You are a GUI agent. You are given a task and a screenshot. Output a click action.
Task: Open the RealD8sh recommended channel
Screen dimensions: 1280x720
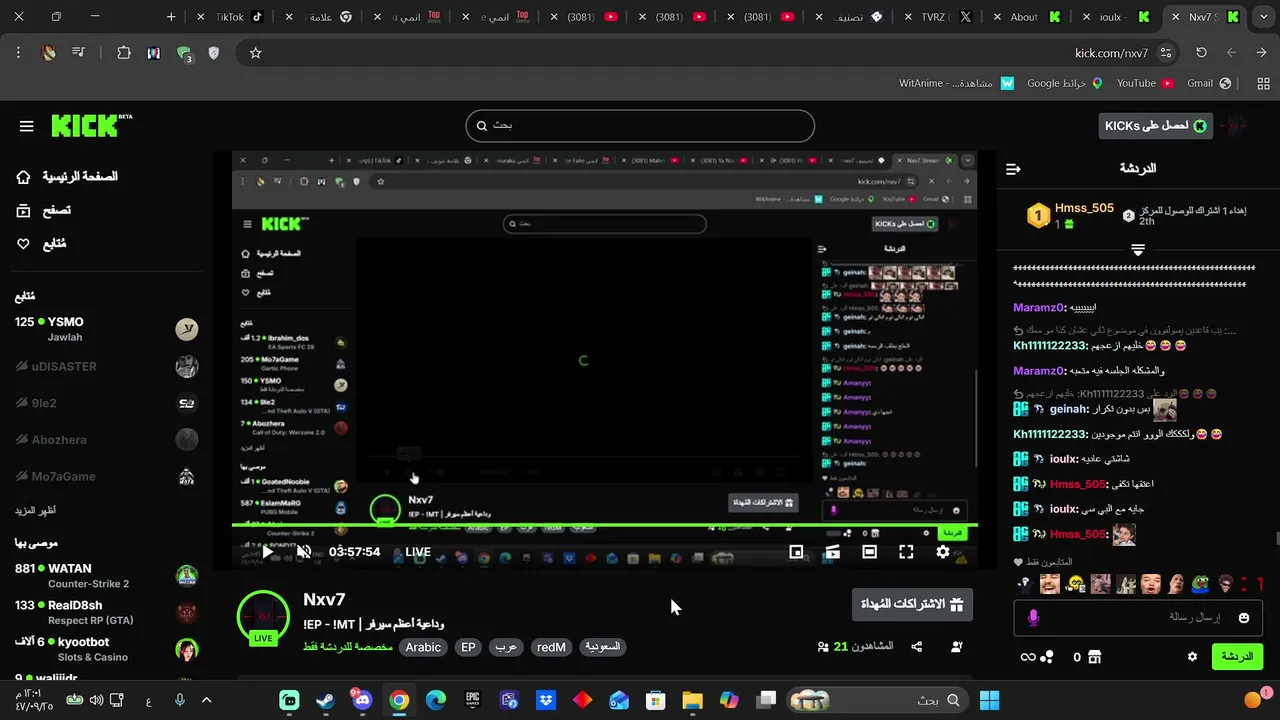[x=106, y=612]
